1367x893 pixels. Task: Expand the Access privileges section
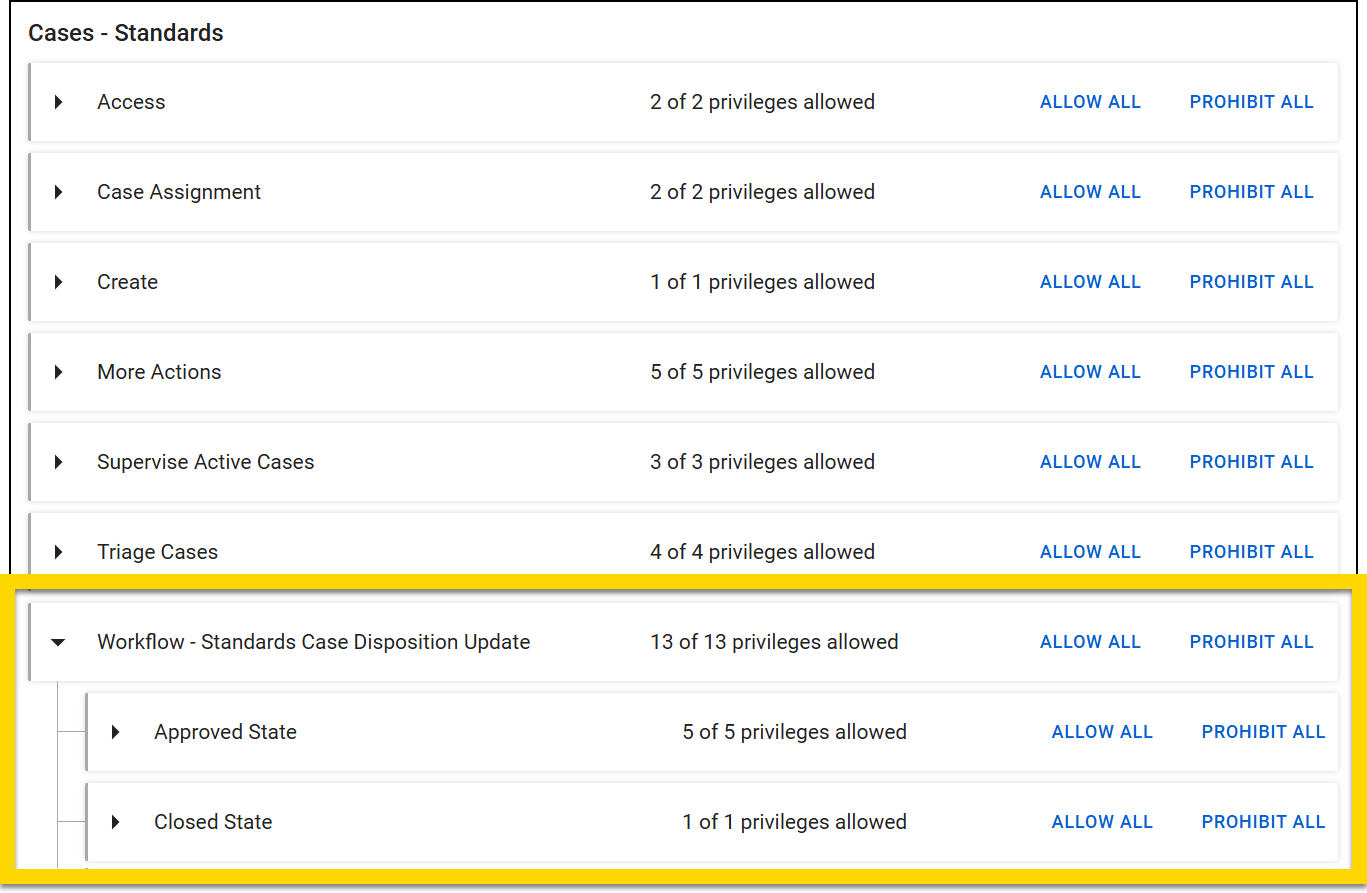(x=57, y=101)
